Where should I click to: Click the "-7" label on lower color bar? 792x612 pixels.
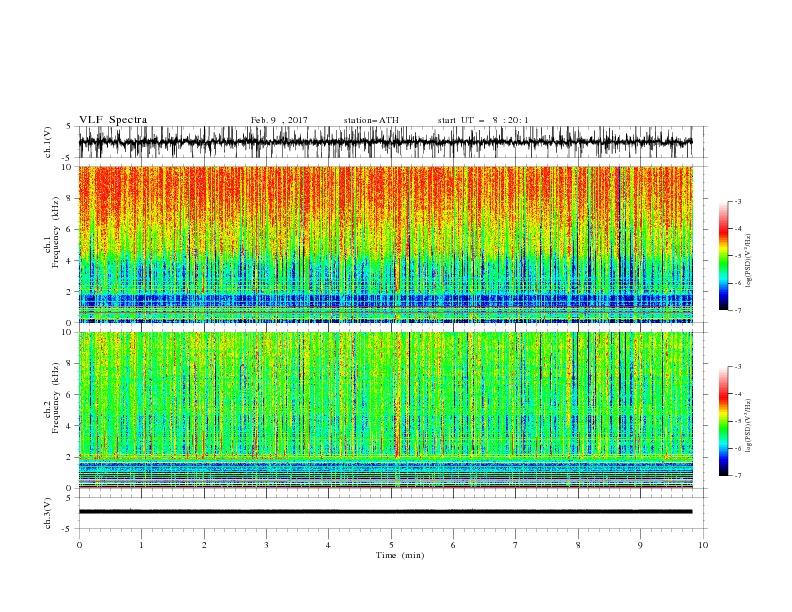coord(737,476)
